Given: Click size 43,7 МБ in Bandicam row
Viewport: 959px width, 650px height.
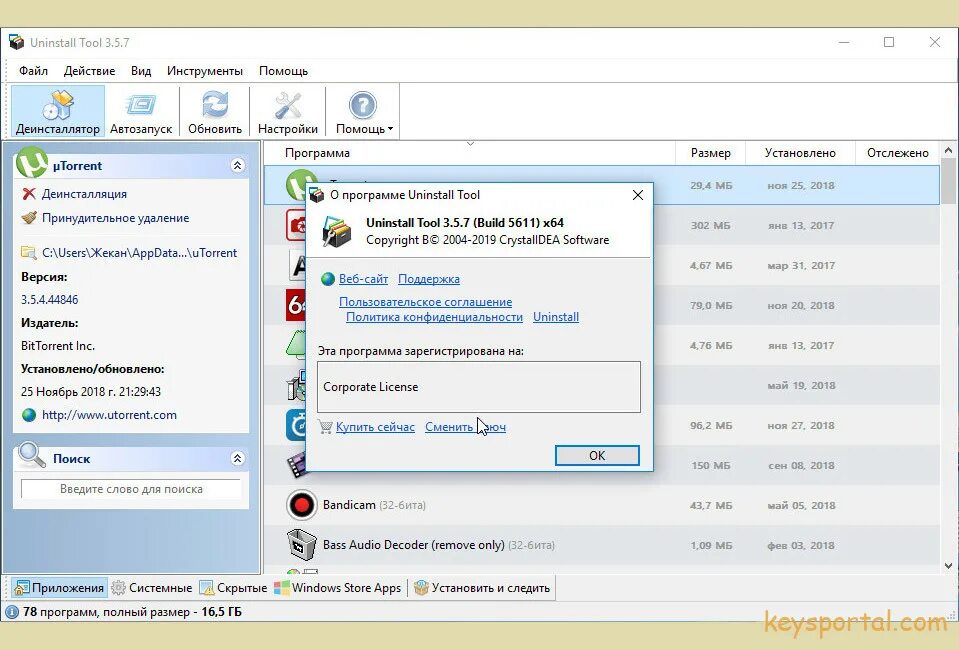Looking at the screenshot, I should [x=711, y=506].
